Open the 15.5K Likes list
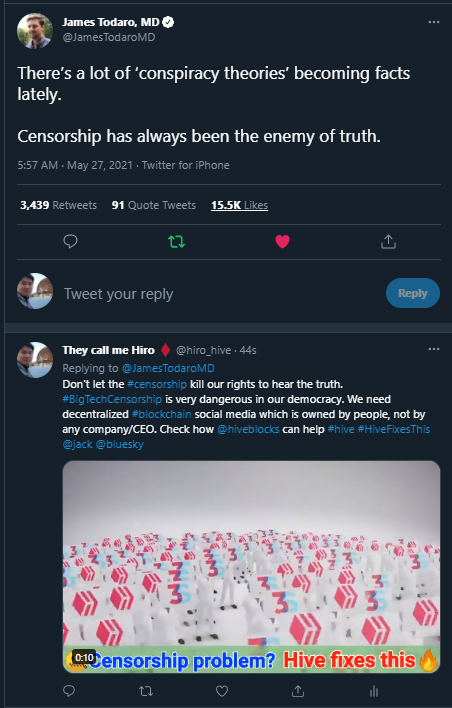452x708 pixels. point(239,205)
